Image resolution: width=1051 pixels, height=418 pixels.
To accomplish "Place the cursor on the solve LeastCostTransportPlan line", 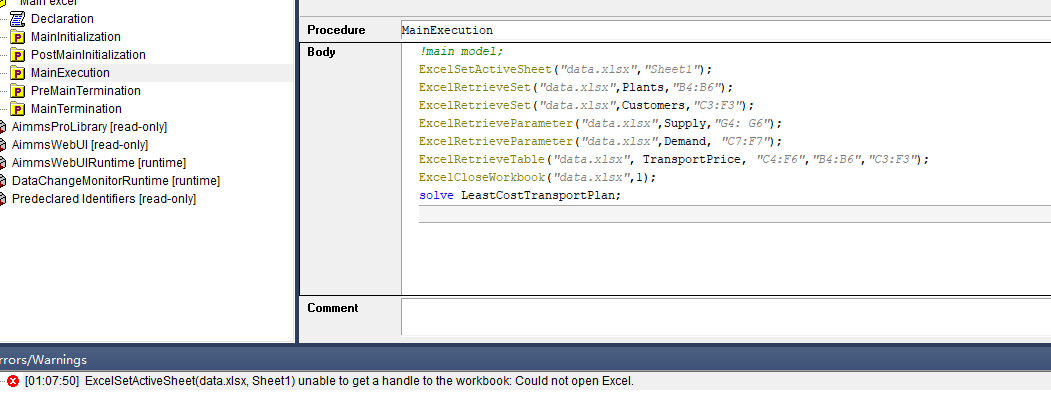I will coord(520,196).
